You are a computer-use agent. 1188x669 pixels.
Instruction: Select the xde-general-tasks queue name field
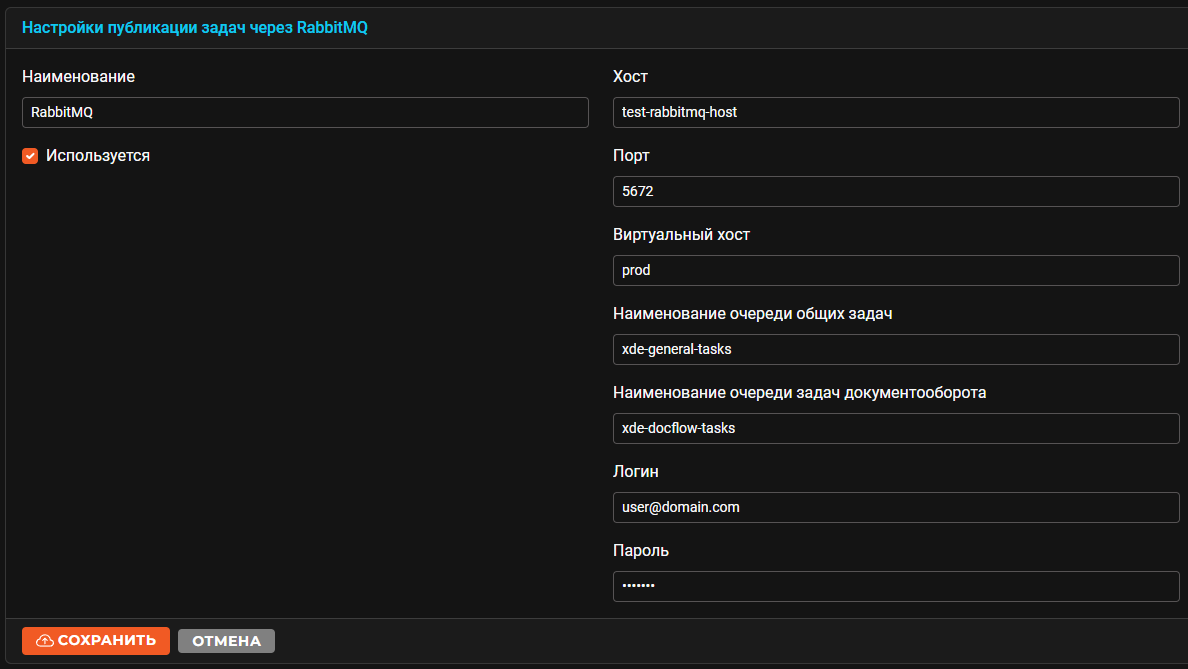[x=896, y=349]
